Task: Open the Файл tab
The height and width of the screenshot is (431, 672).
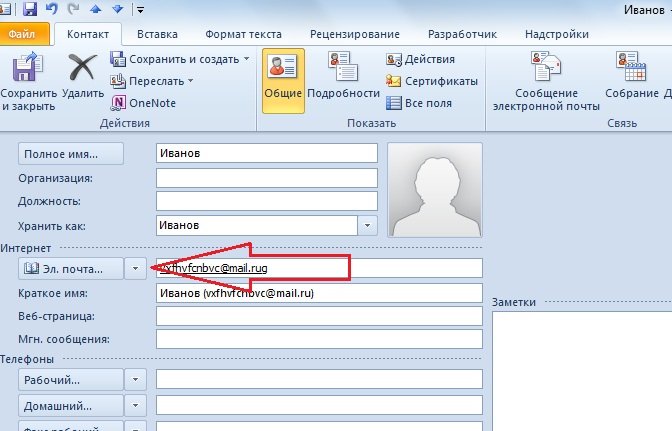Action: click(22, 34)
